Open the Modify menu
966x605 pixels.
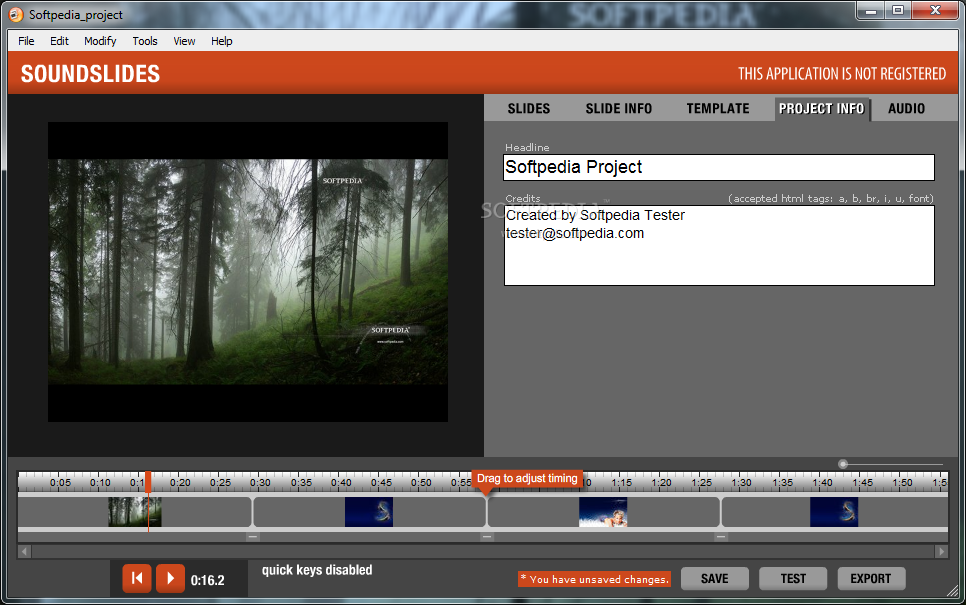point(100,41)
